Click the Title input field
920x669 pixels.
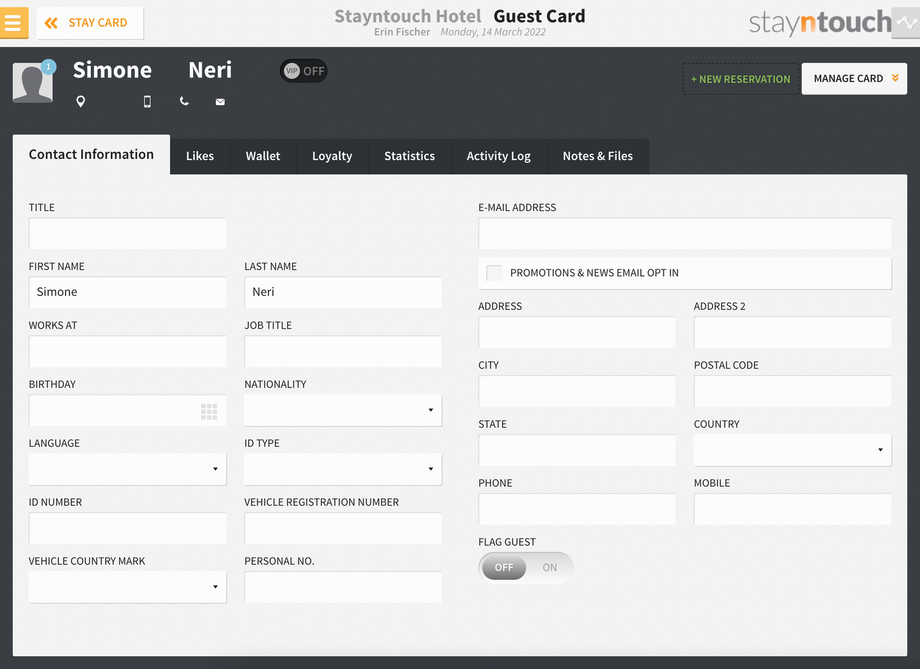point(127,234)
